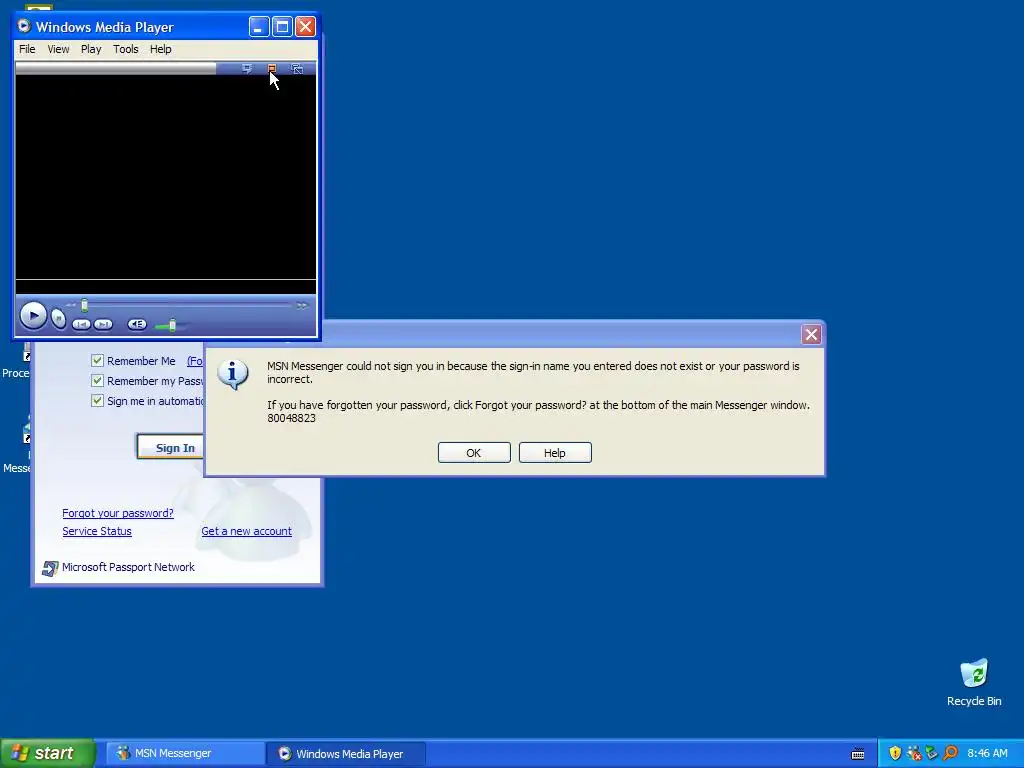1024x768 pixels.
Task: Click the 8:46 AM clock in the tray
Action: click(987, 753)
